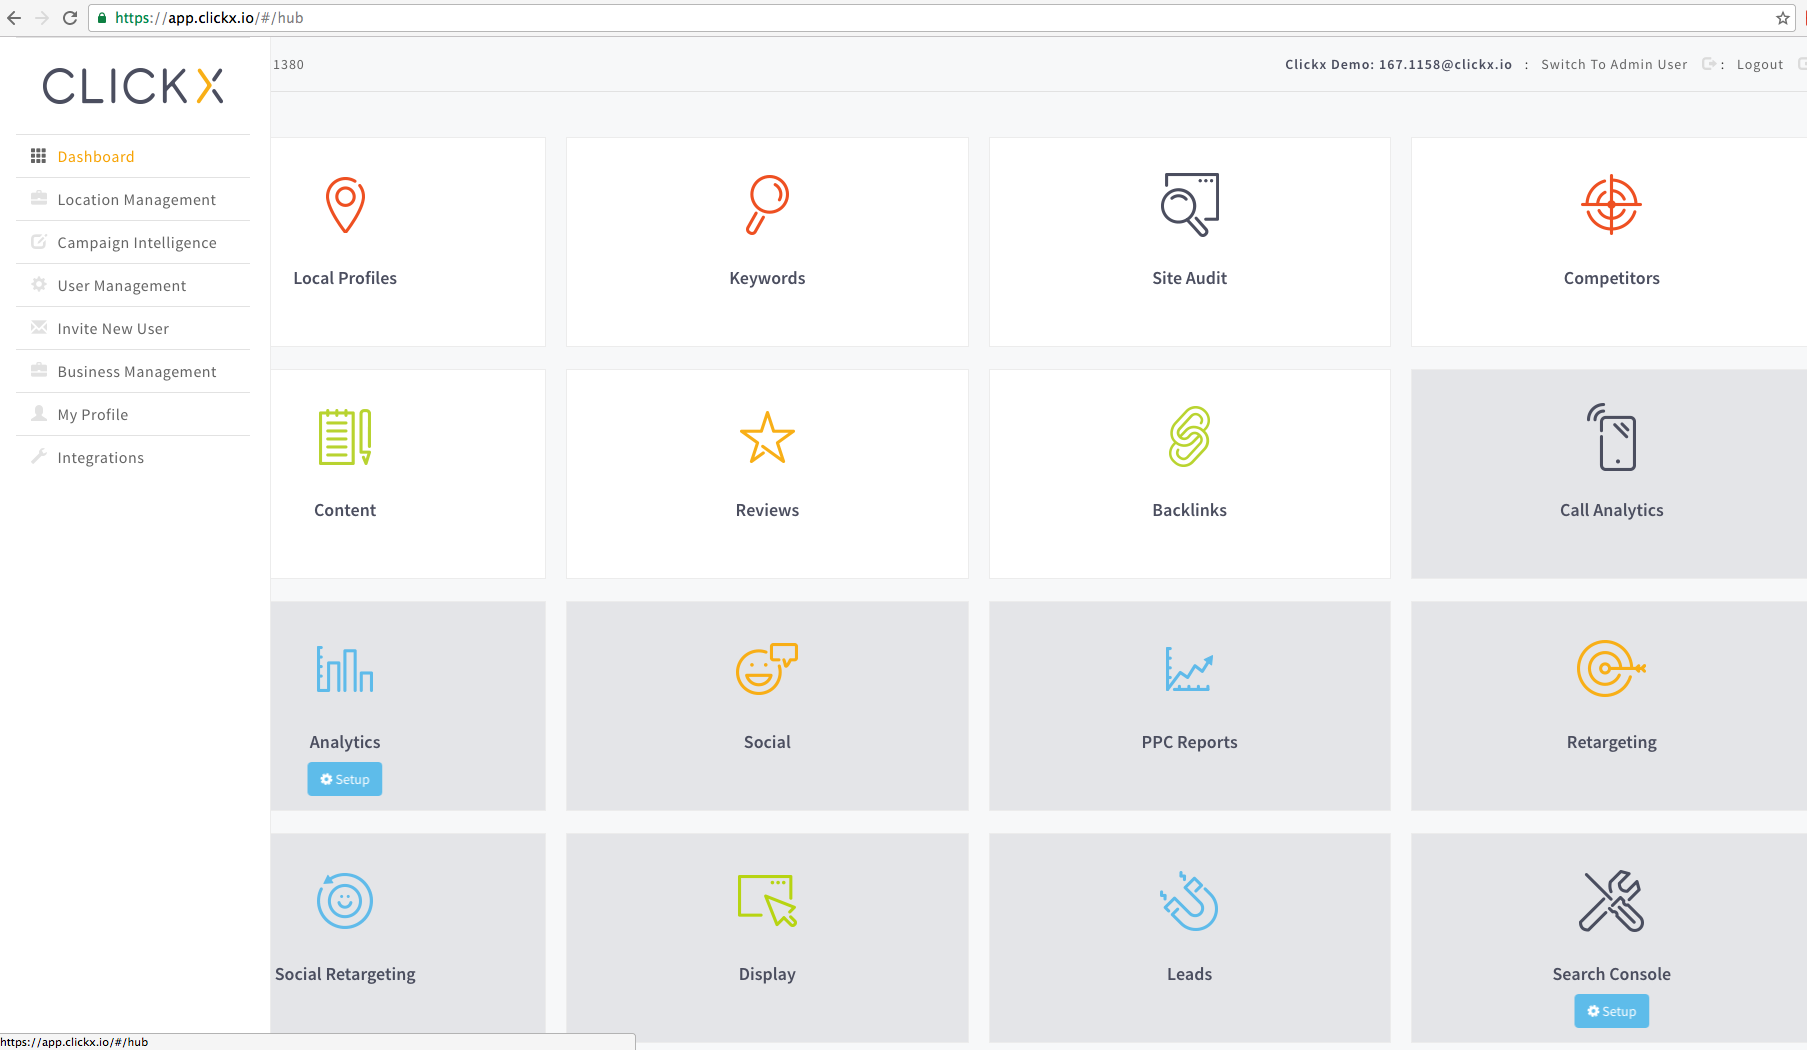The image size is (1807, 1050).
Task: Open the Content notepad icon
Action: tap(345, 437)
